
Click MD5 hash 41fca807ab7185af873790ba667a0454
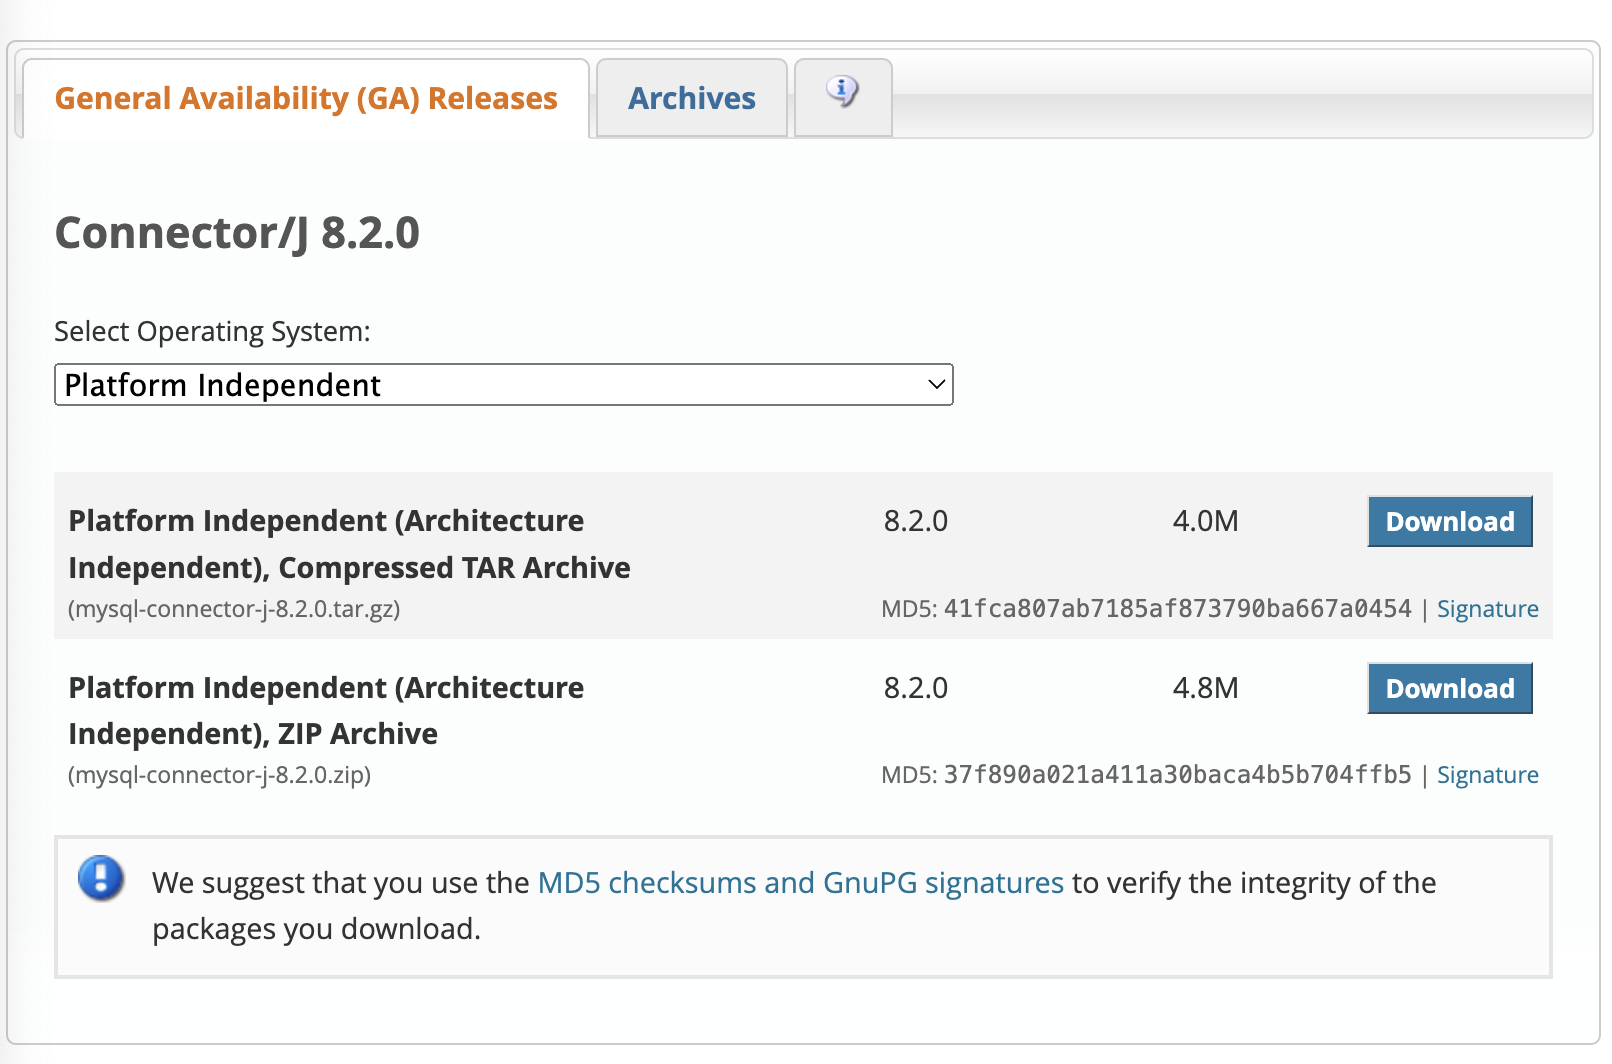coord(1178,609)
